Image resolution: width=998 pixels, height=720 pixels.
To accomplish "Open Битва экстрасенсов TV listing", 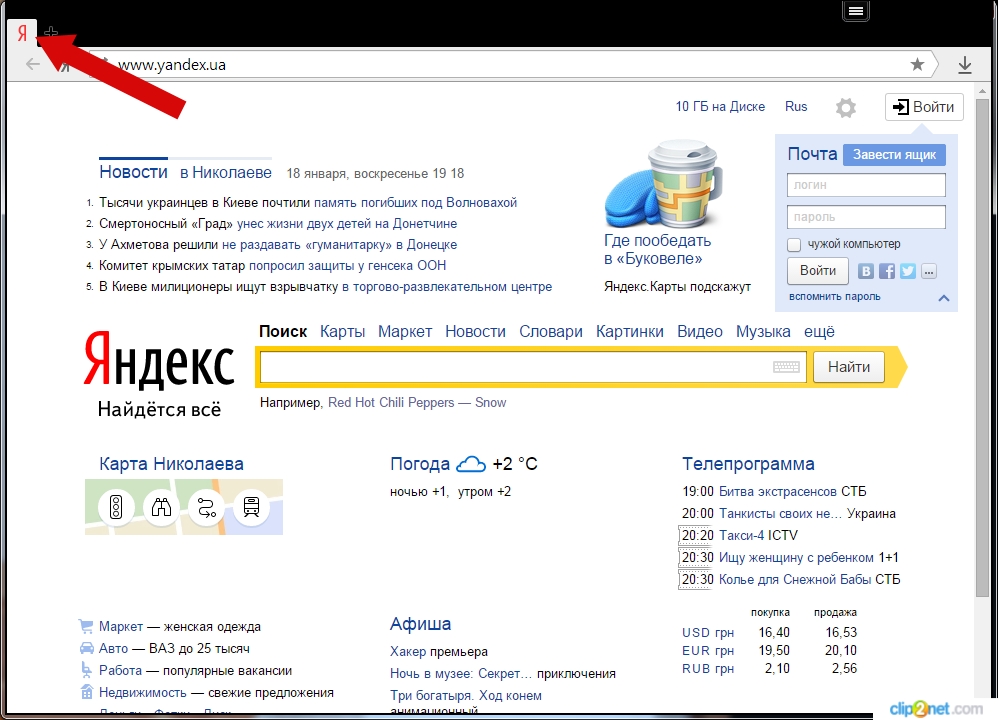I will (778, 491).
